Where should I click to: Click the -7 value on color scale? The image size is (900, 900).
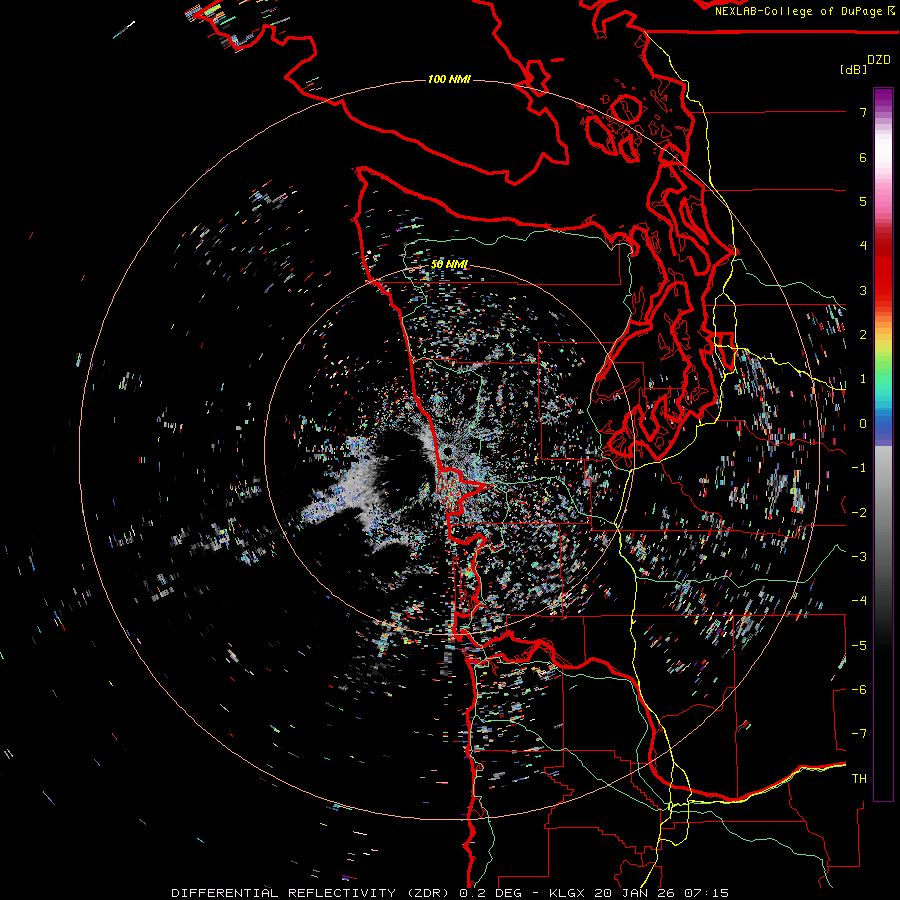coord(859,734)
